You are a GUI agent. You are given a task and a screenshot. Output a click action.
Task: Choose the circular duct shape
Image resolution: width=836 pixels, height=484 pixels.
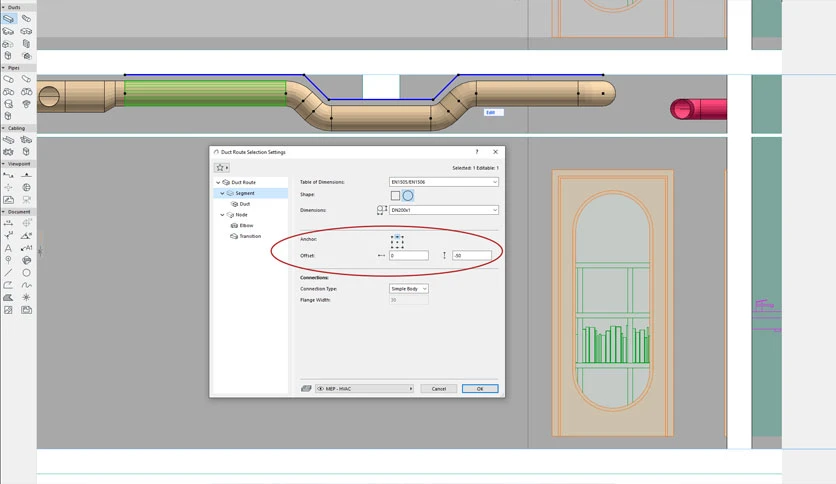pyautogui.click(x=408, y=196)
